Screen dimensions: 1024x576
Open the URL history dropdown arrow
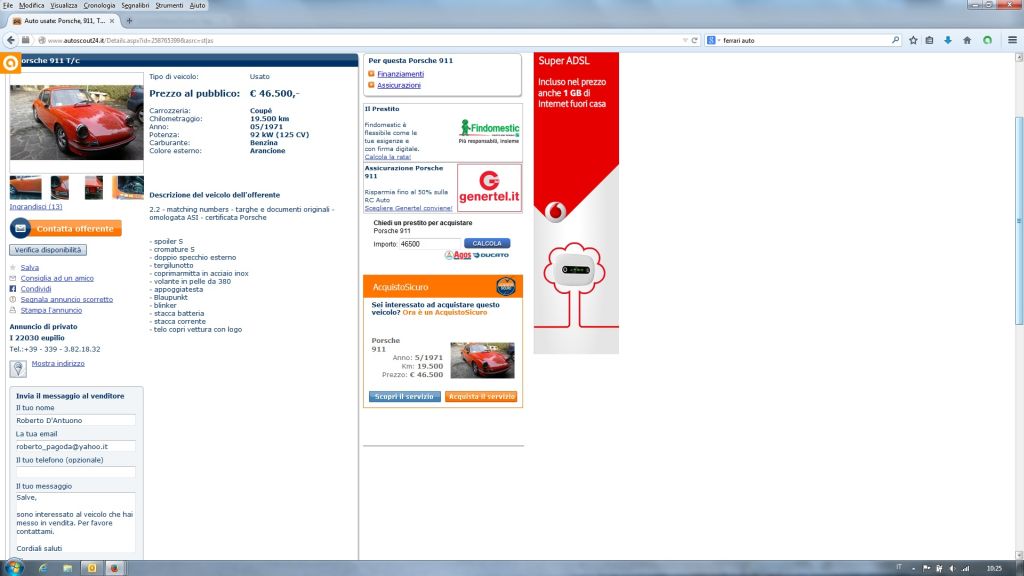coord(684,40)
